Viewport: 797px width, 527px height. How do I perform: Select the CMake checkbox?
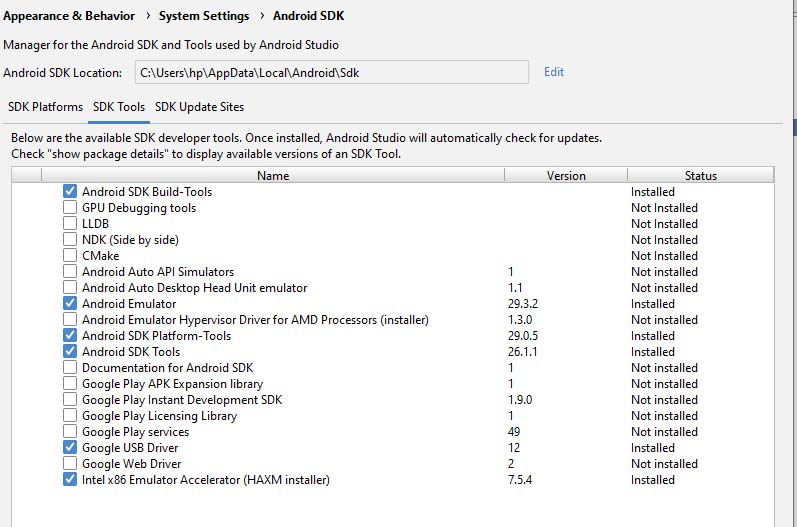70,256
